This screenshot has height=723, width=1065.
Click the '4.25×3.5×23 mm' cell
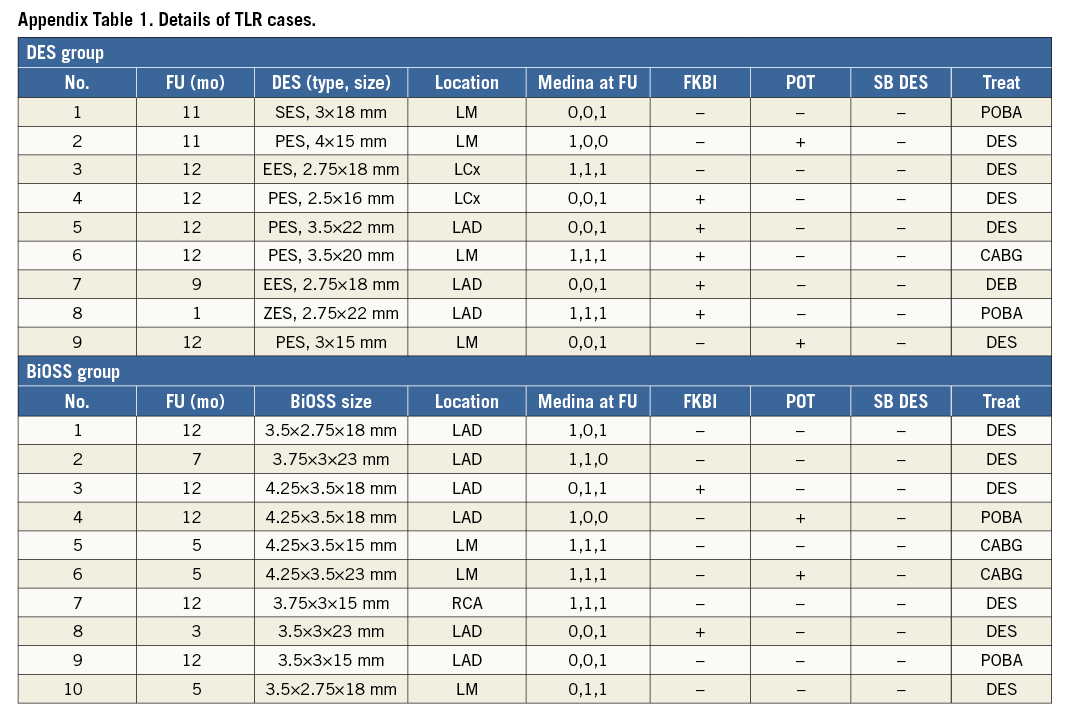pos(330,575)
